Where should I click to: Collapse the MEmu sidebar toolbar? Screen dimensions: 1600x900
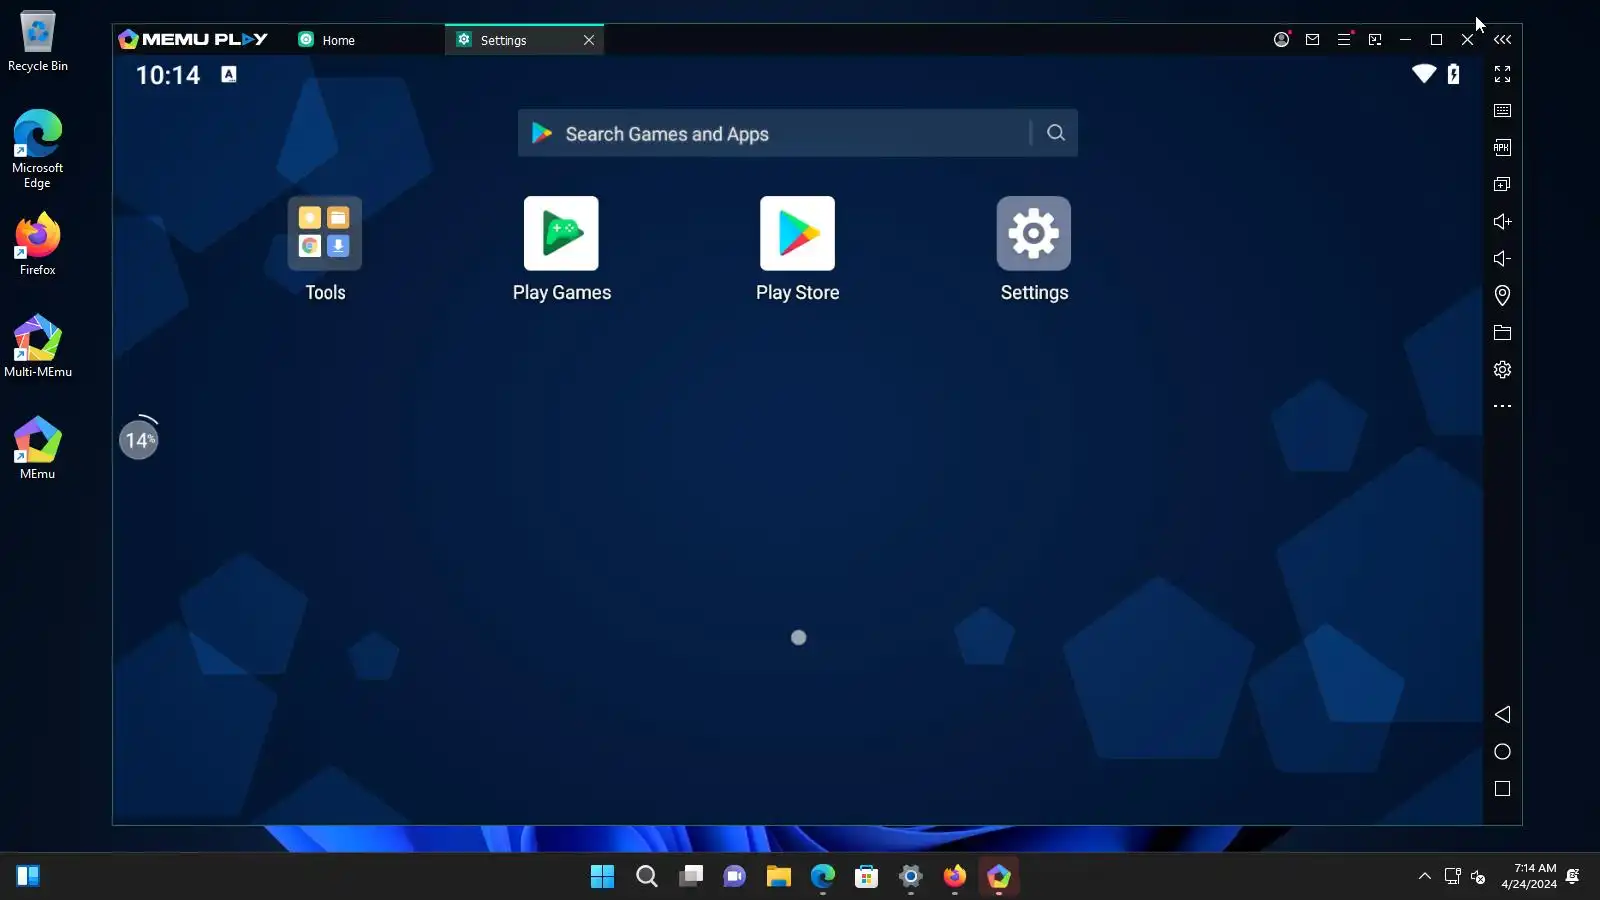(1502, 39)
